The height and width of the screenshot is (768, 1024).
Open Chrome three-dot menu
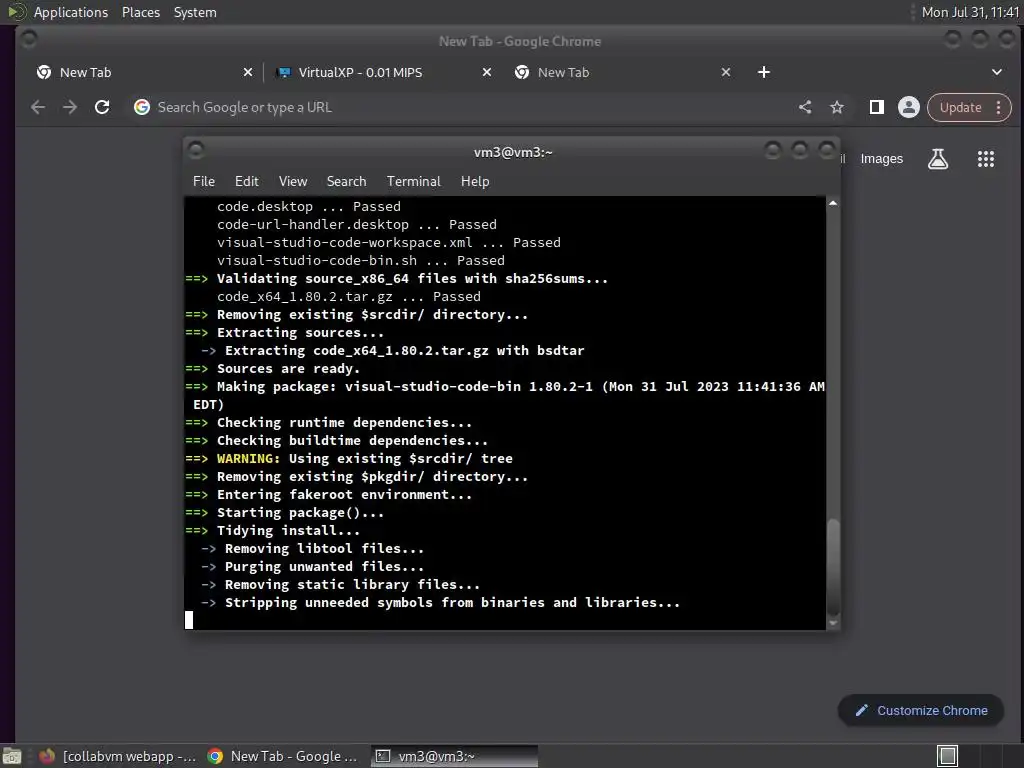999,108
